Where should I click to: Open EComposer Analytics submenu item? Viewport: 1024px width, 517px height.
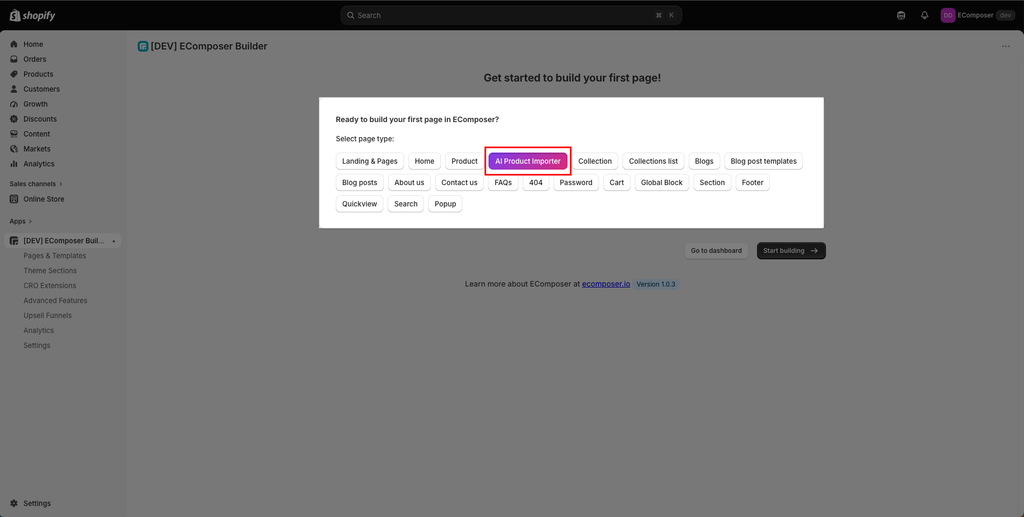(39, 331)
